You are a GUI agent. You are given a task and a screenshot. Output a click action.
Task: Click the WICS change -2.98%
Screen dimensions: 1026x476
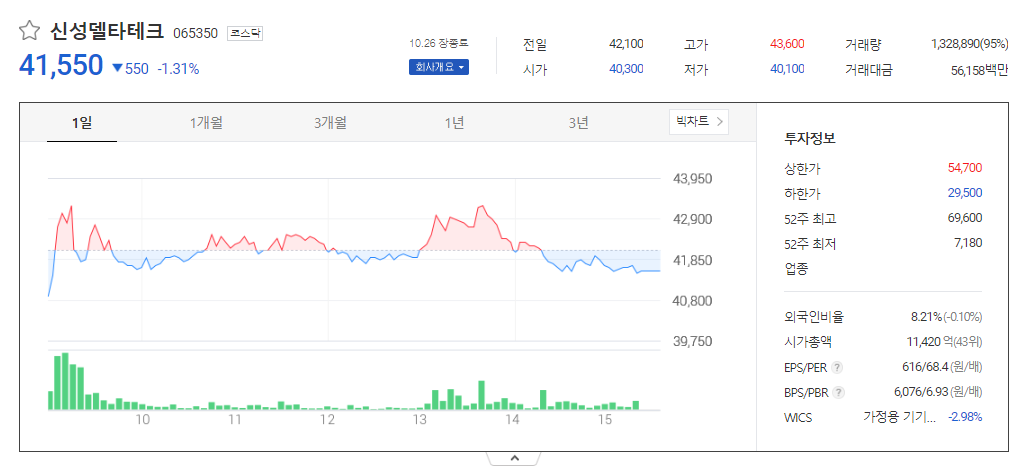tap(965, 418)
